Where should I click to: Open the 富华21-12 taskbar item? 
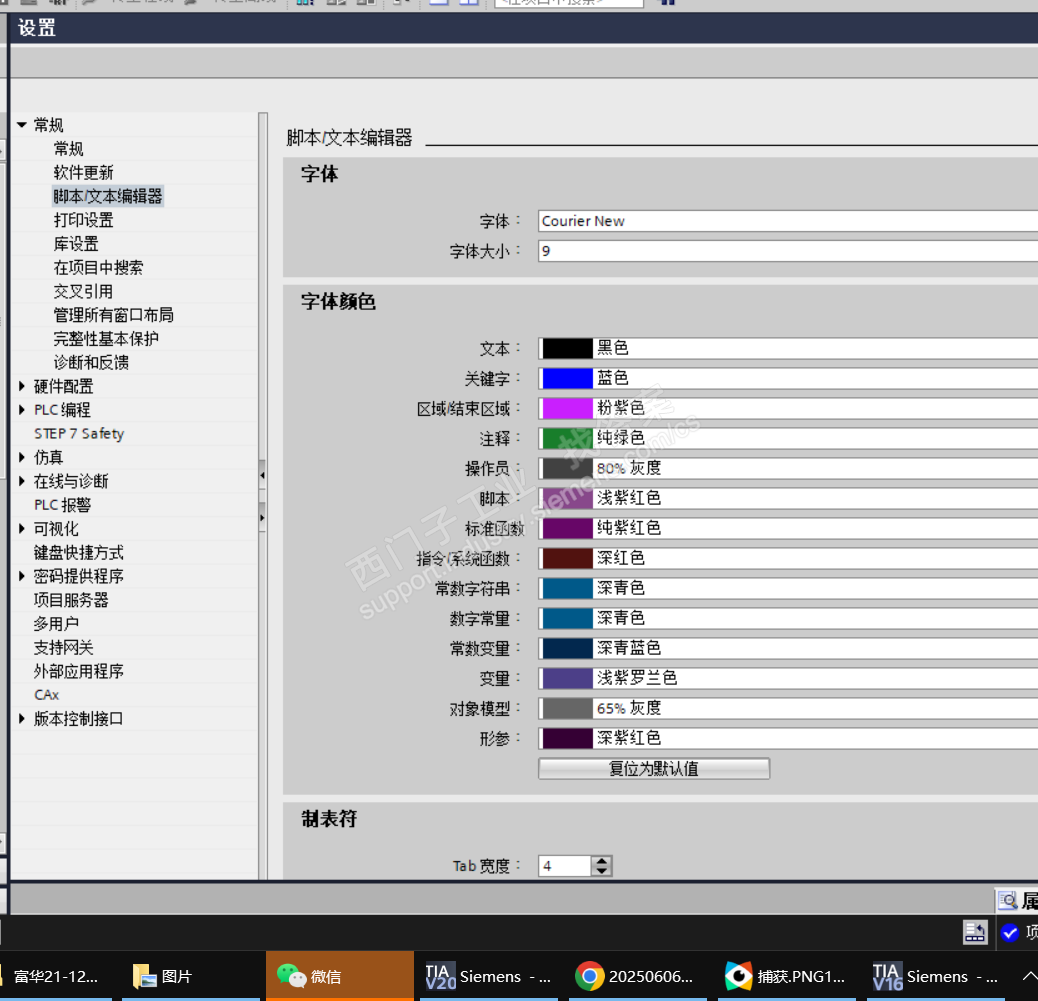pos(56,976)
